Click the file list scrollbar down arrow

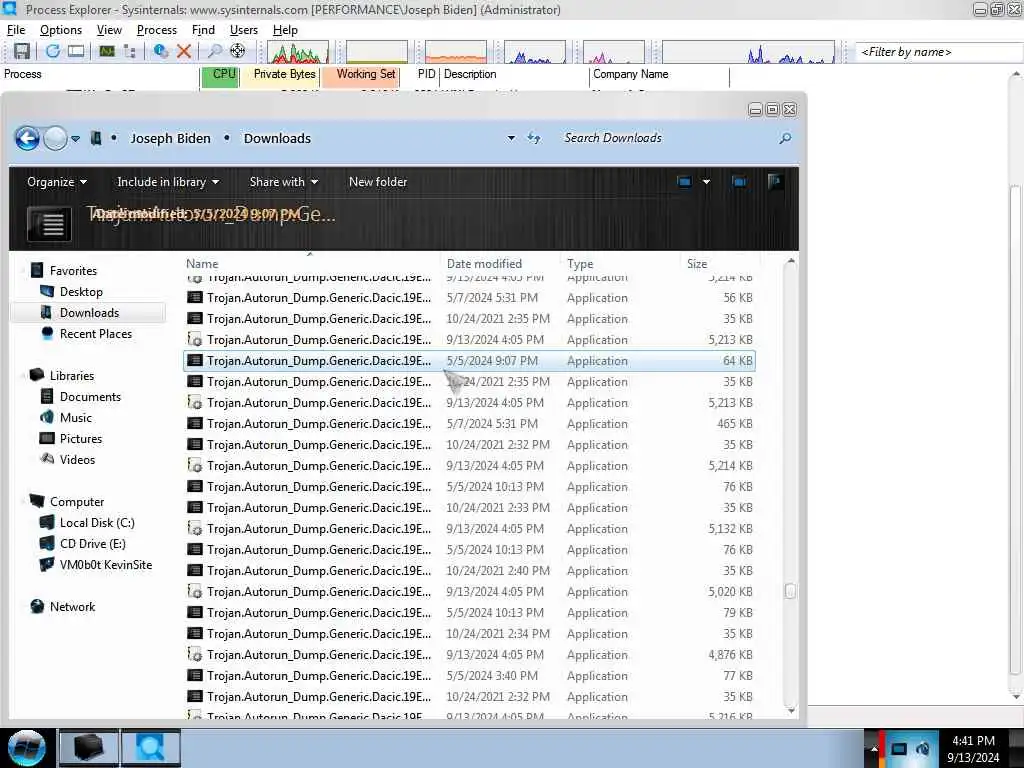pos(791,711)
